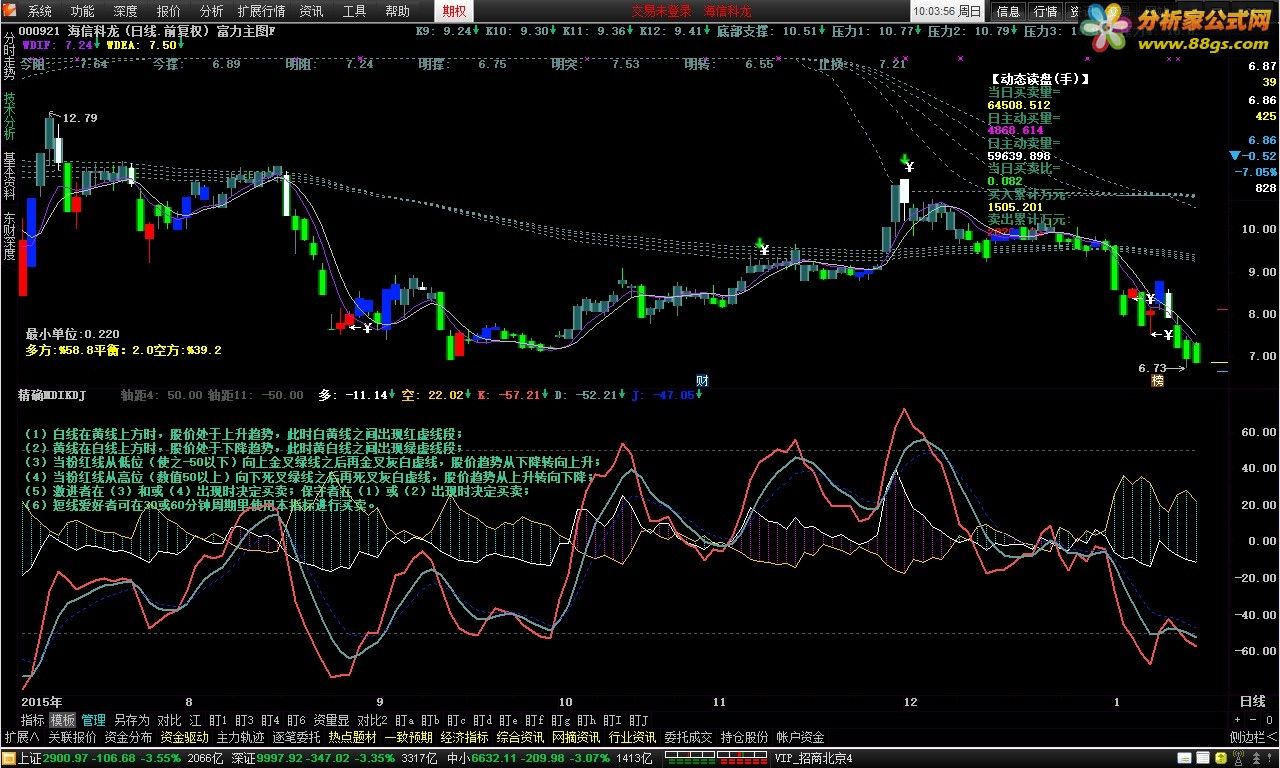Image resolution: width=1280 pixels, height=768 pixels.
Task: Collapse the 扩展 panel with caret
Action: [x=21, y=738]
